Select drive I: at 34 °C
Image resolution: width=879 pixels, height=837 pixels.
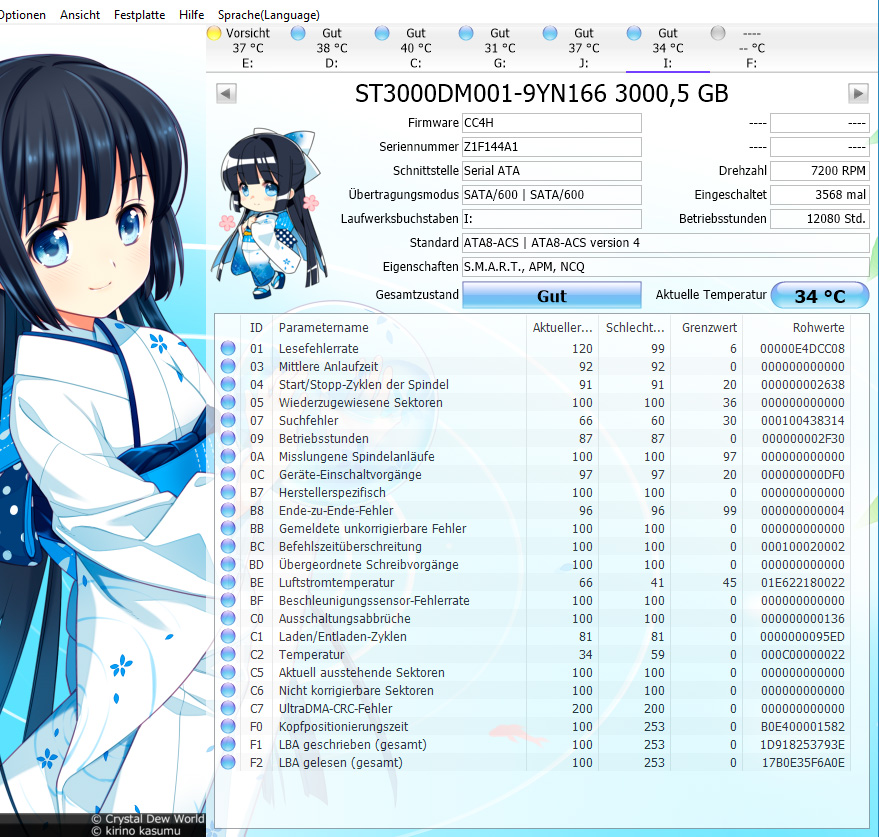pos(668,48)
